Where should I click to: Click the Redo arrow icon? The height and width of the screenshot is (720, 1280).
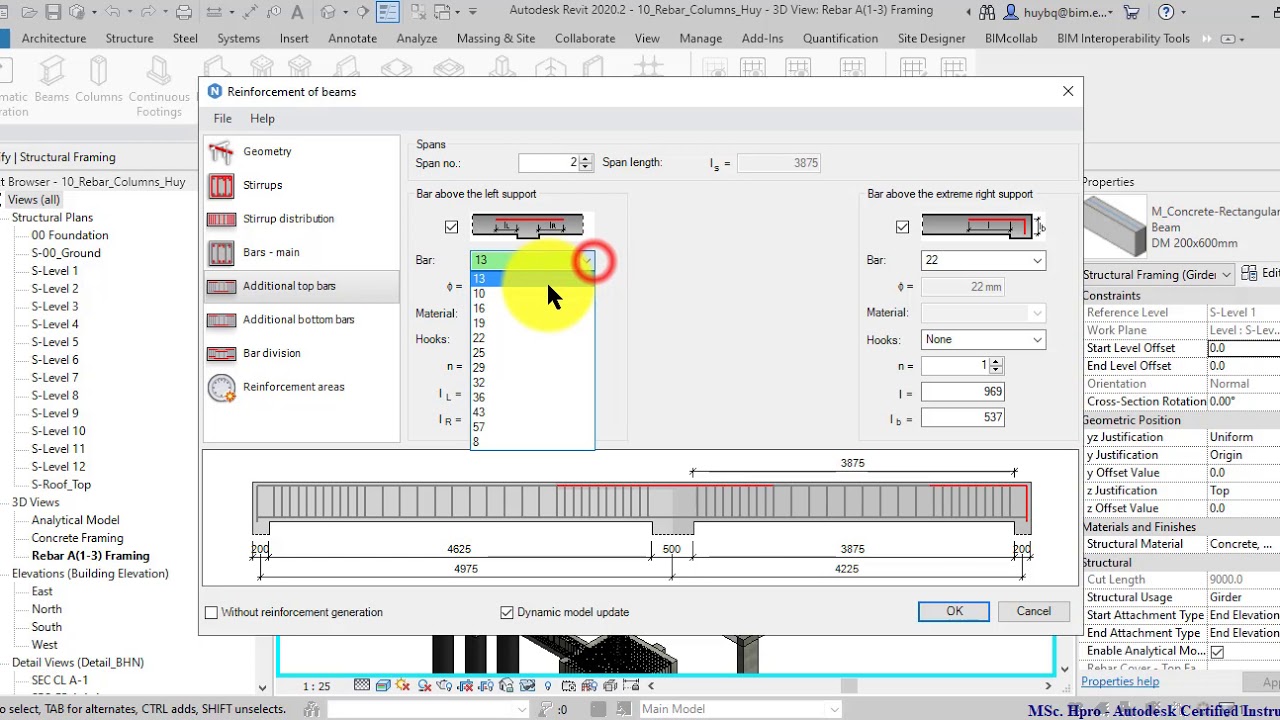click(x=149, y=12)
